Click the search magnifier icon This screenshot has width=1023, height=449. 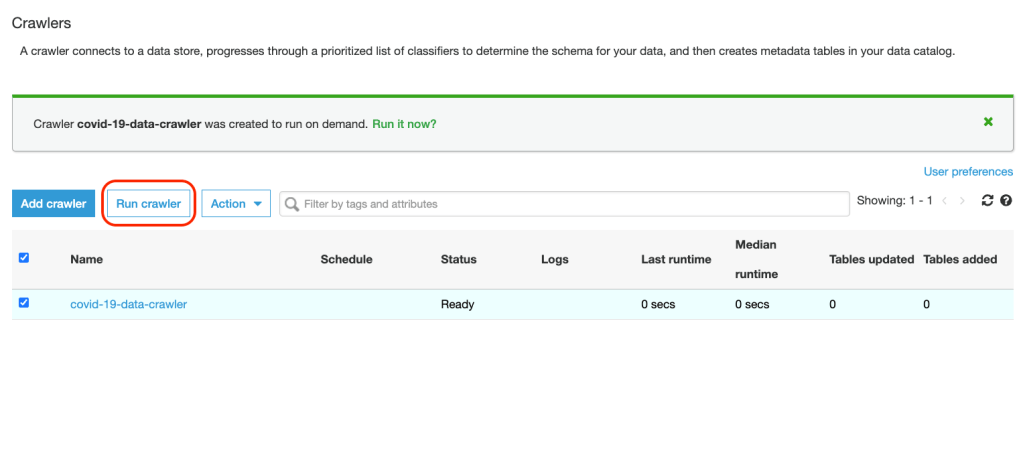click(x=292, y=204)
